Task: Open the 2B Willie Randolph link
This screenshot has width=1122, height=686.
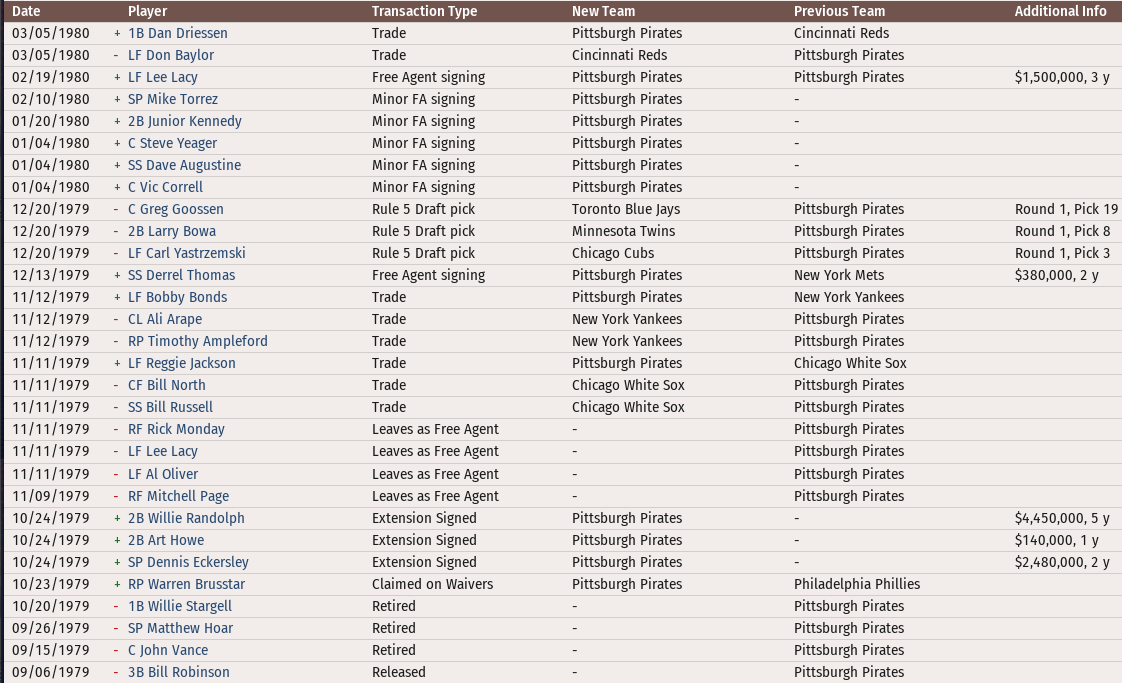Action: click(186, 519)
